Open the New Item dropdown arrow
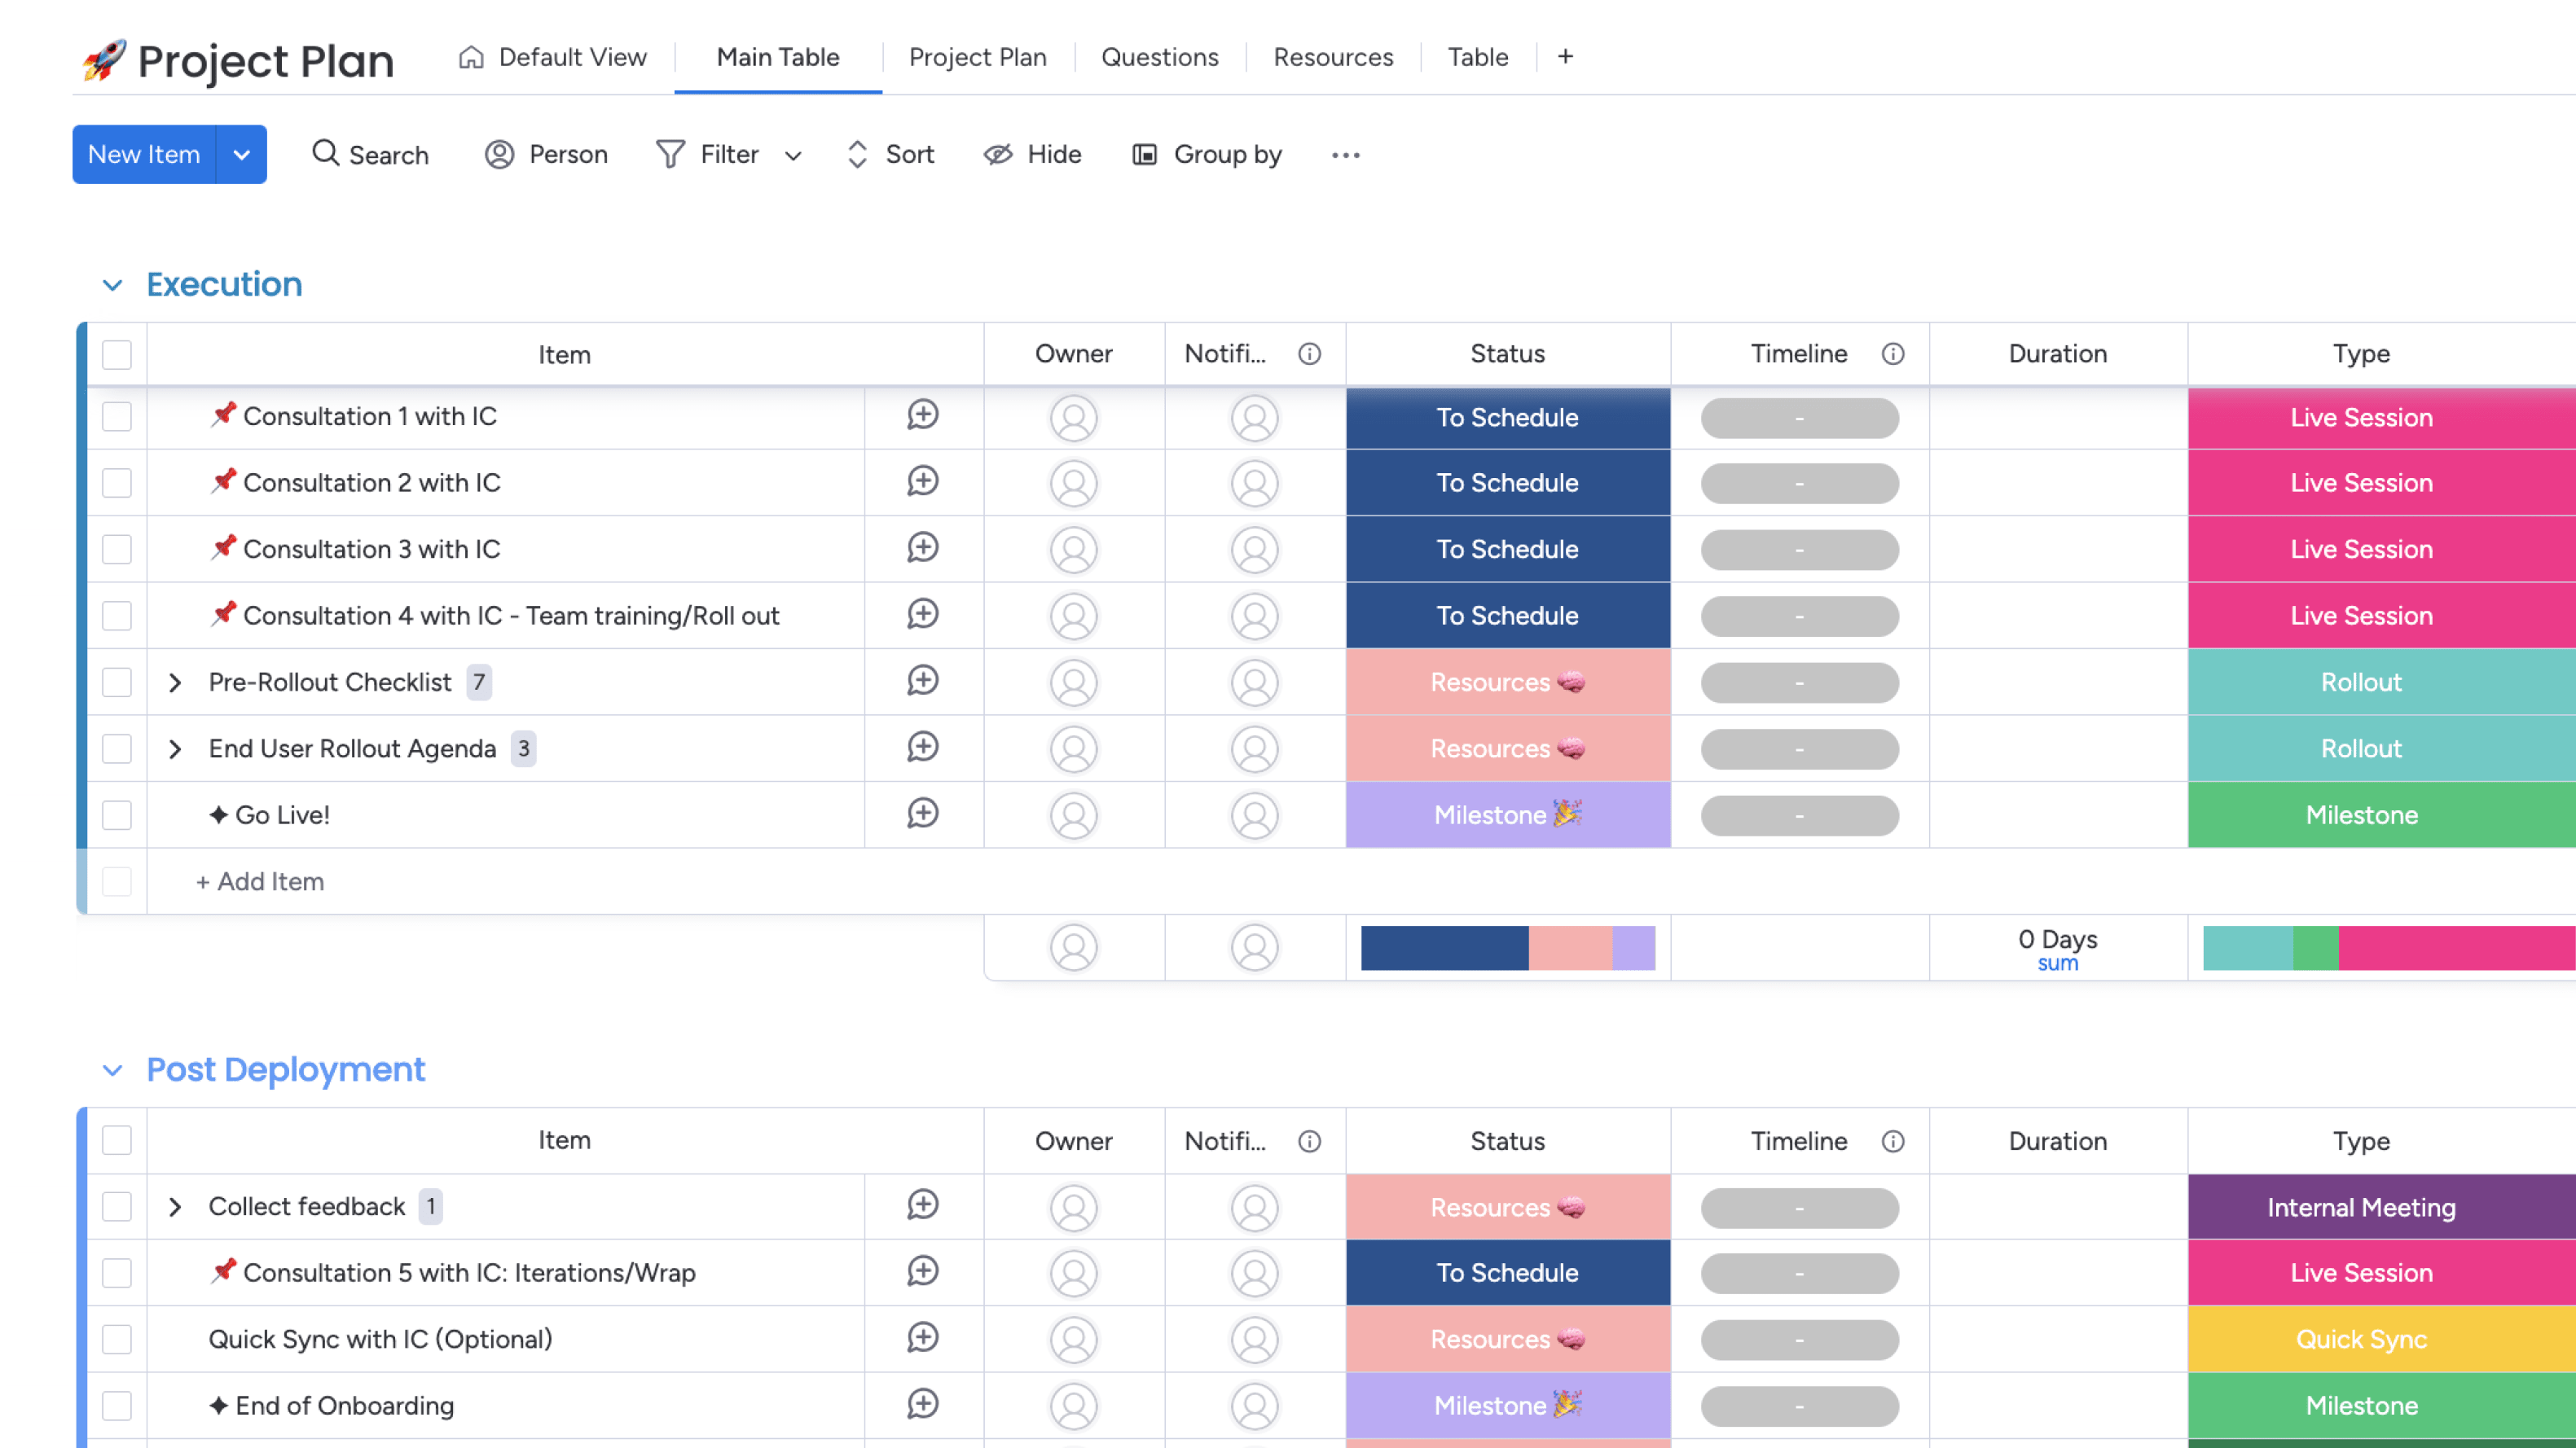This screenshot has height=1448, width=2576. click(241, 155)
